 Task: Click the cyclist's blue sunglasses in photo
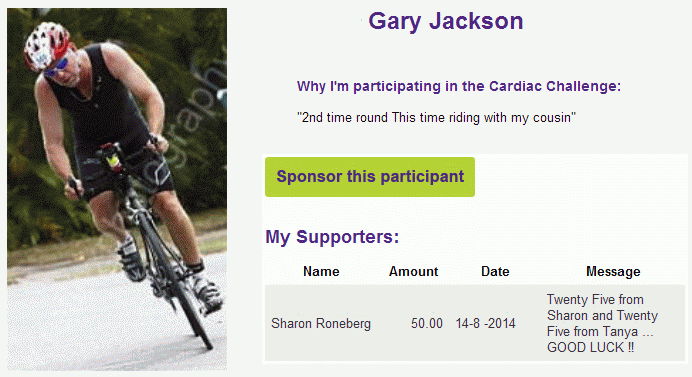click(57, 68)
